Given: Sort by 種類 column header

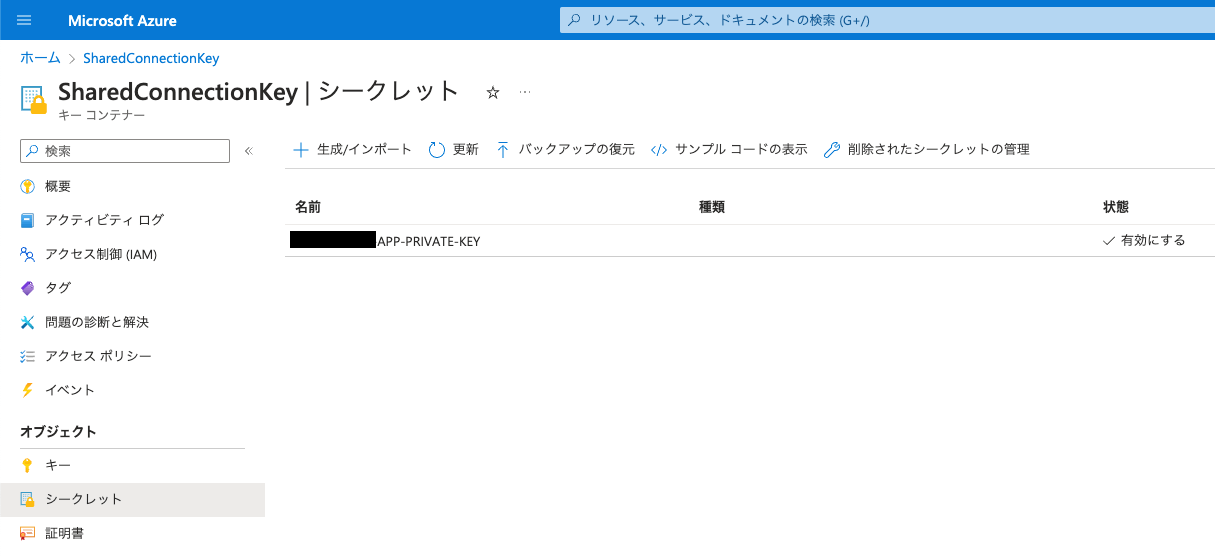Looking at the screenshot, I should pos(712,207).
